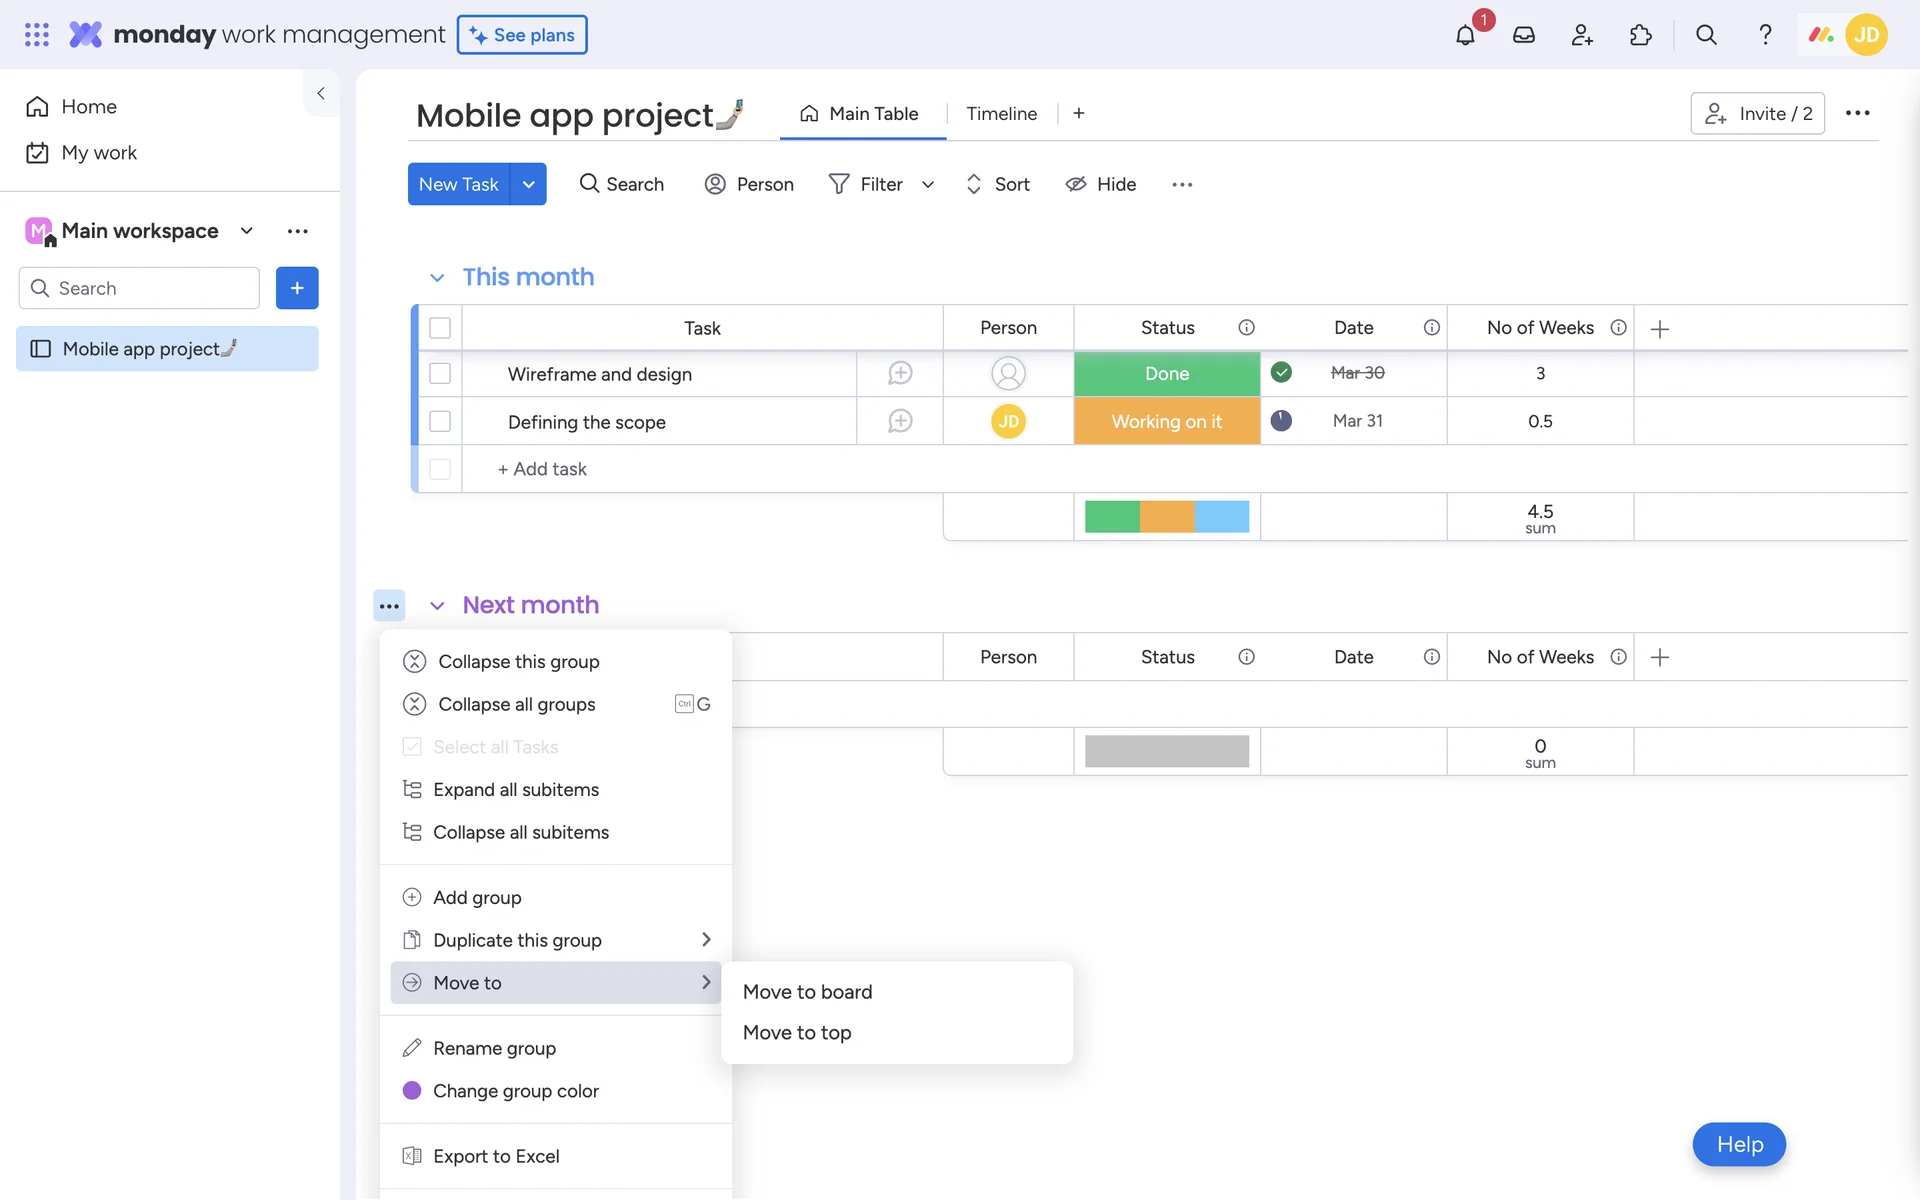Open the apps marketplace puzzle icon
The height and width of the screenshot is (1200, 1920).
(x=1640, y=35)
